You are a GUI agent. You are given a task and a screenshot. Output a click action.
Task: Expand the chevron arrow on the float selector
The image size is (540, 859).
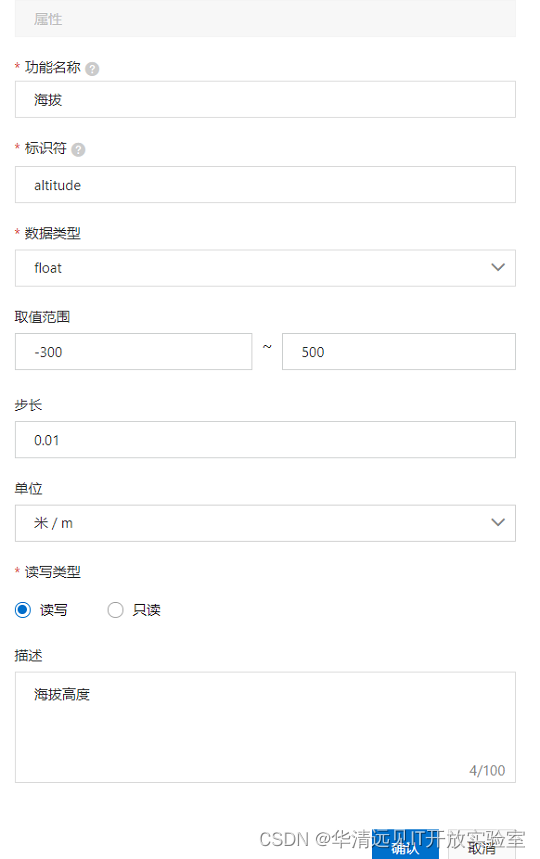pyautogui.click(x=498, y=267)
